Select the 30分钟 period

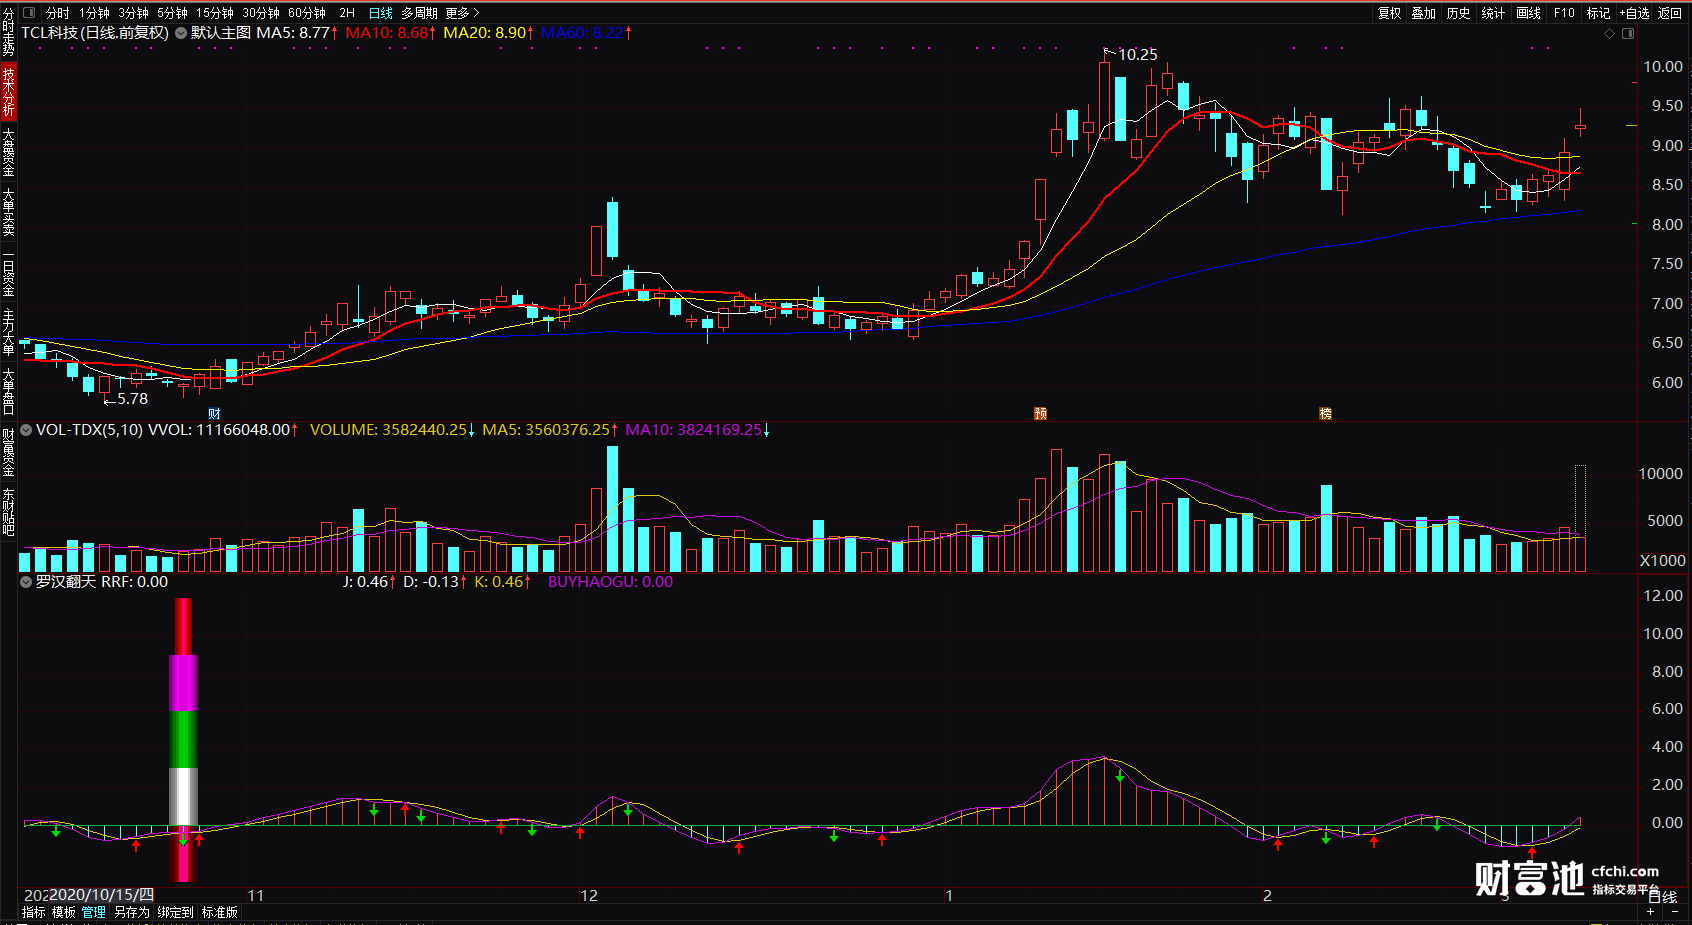click(x=260, y=13)
